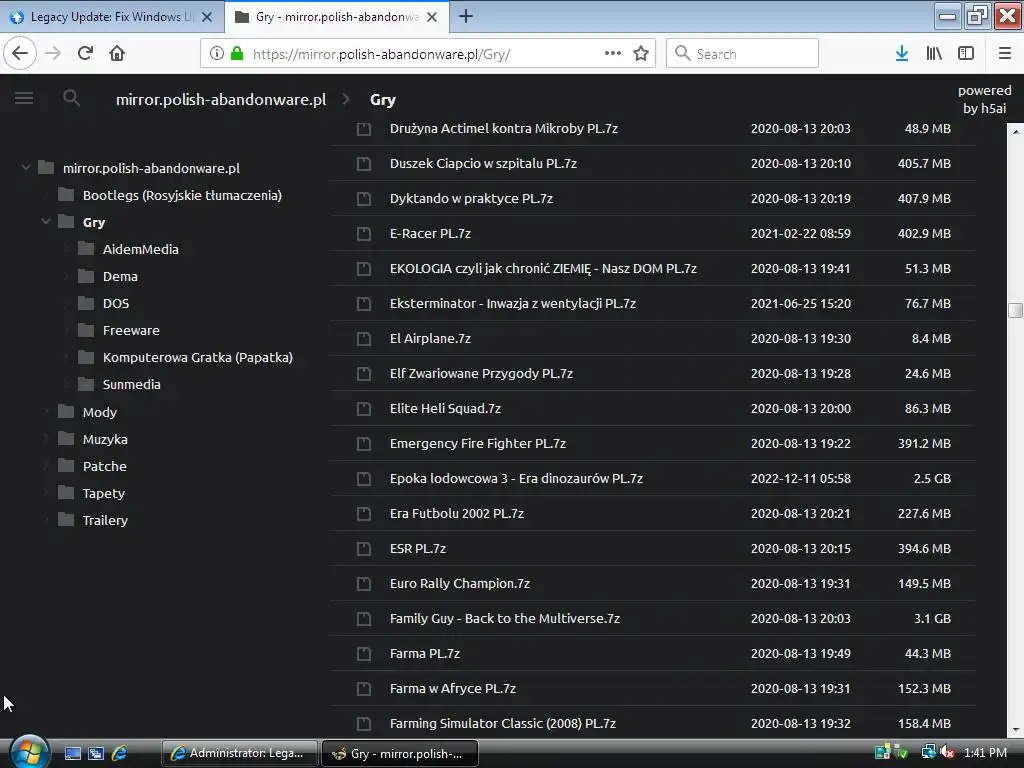Click file icon of El Airplane.7z
Viewport: 1024px width, 768px height.
(x=364, y=338)
